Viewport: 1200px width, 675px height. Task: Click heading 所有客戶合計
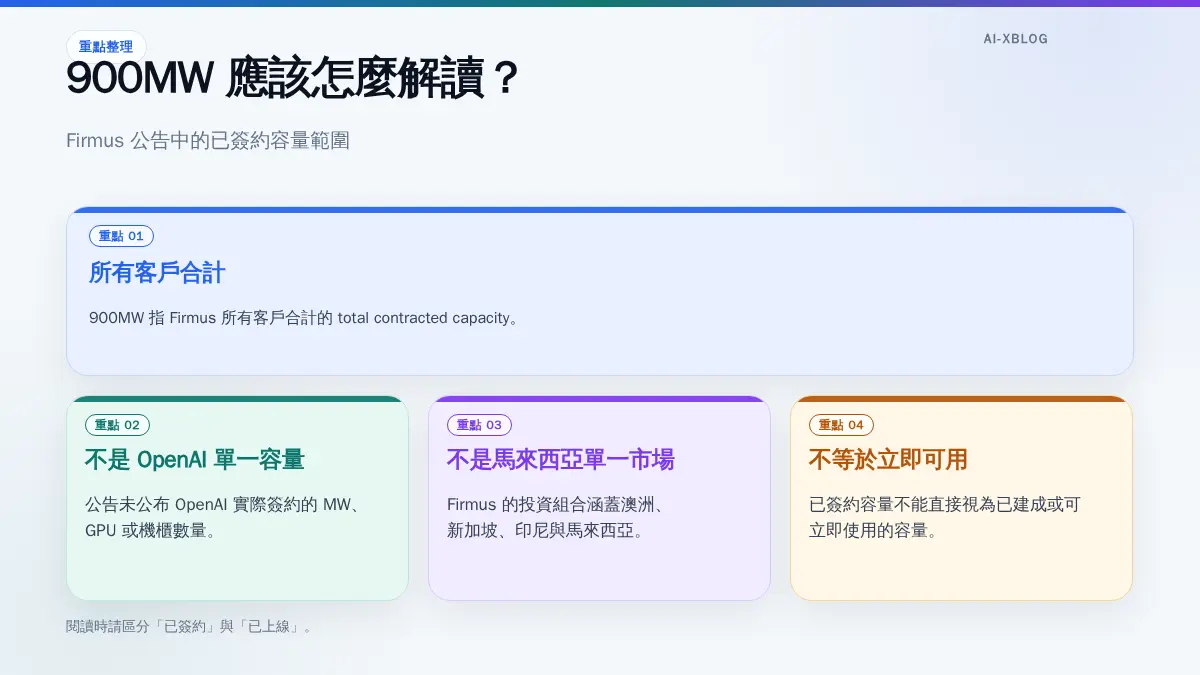(157, 272)
